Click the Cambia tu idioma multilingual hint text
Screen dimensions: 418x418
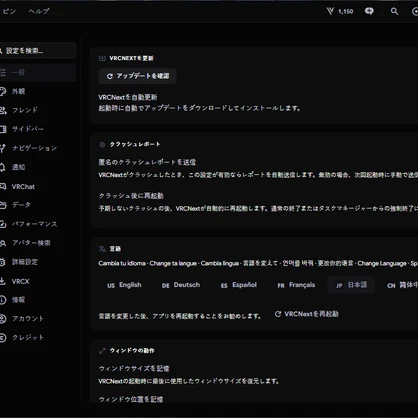pos(258,264)
